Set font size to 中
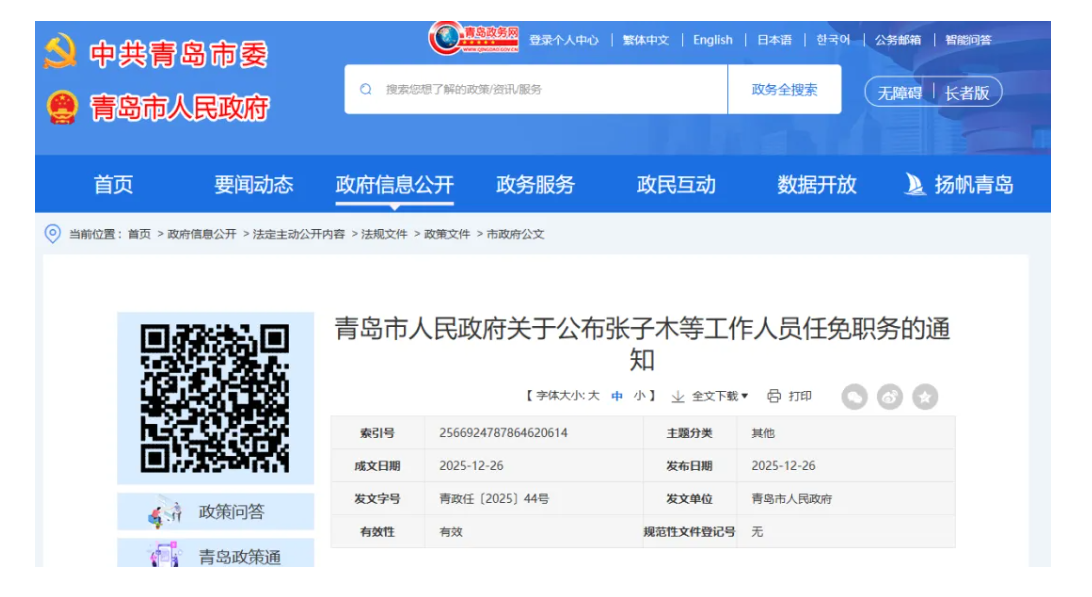The image size is (1092, 597). (617, 396)
